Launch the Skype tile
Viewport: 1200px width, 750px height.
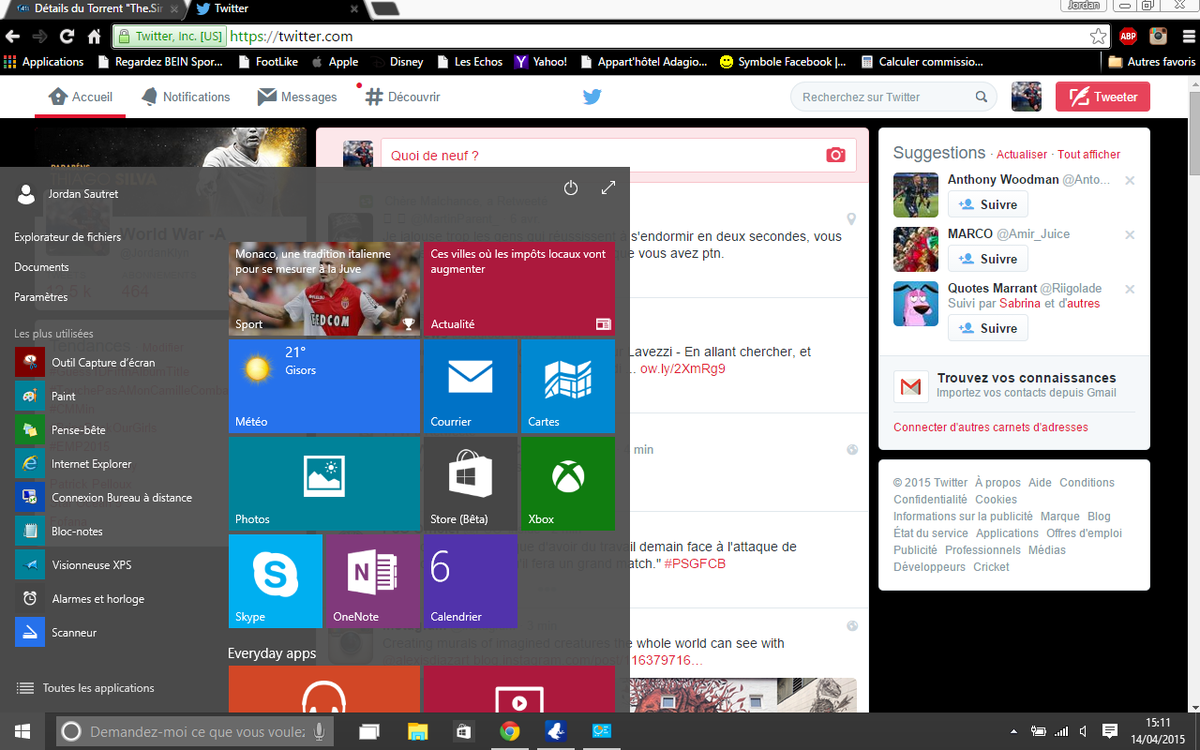tap(275, 581)
